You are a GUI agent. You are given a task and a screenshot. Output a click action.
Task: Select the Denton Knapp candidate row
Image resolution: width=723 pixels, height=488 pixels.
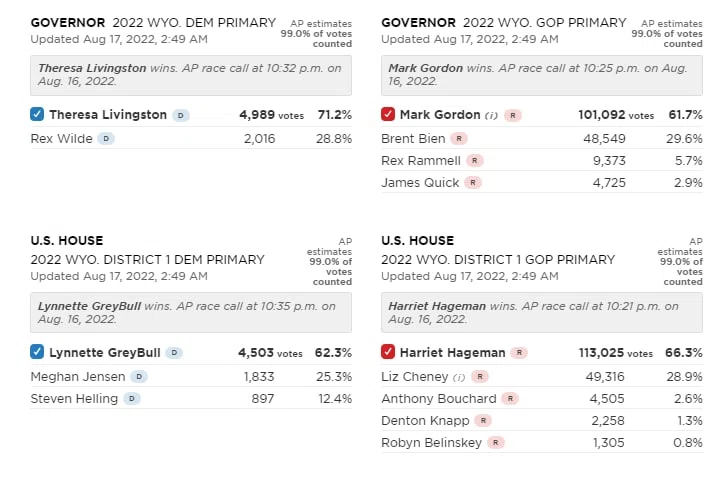542,421
